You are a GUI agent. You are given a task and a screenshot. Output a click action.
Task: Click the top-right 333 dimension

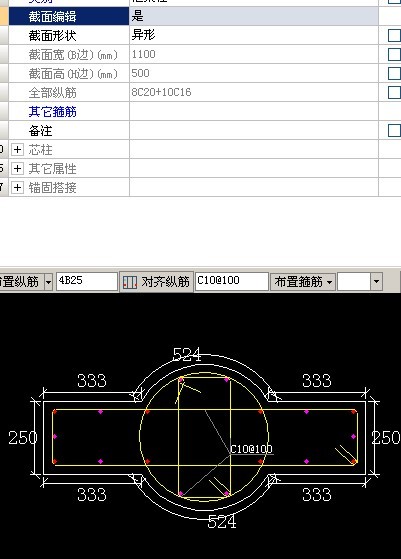[x=317, y=381]
